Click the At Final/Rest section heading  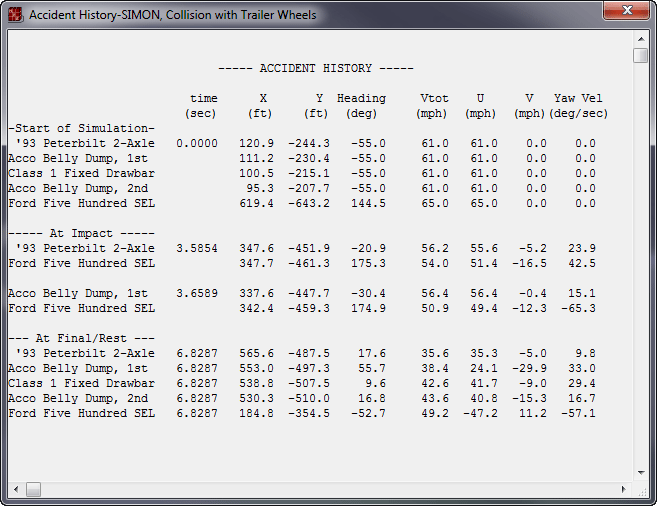point(81,338)
